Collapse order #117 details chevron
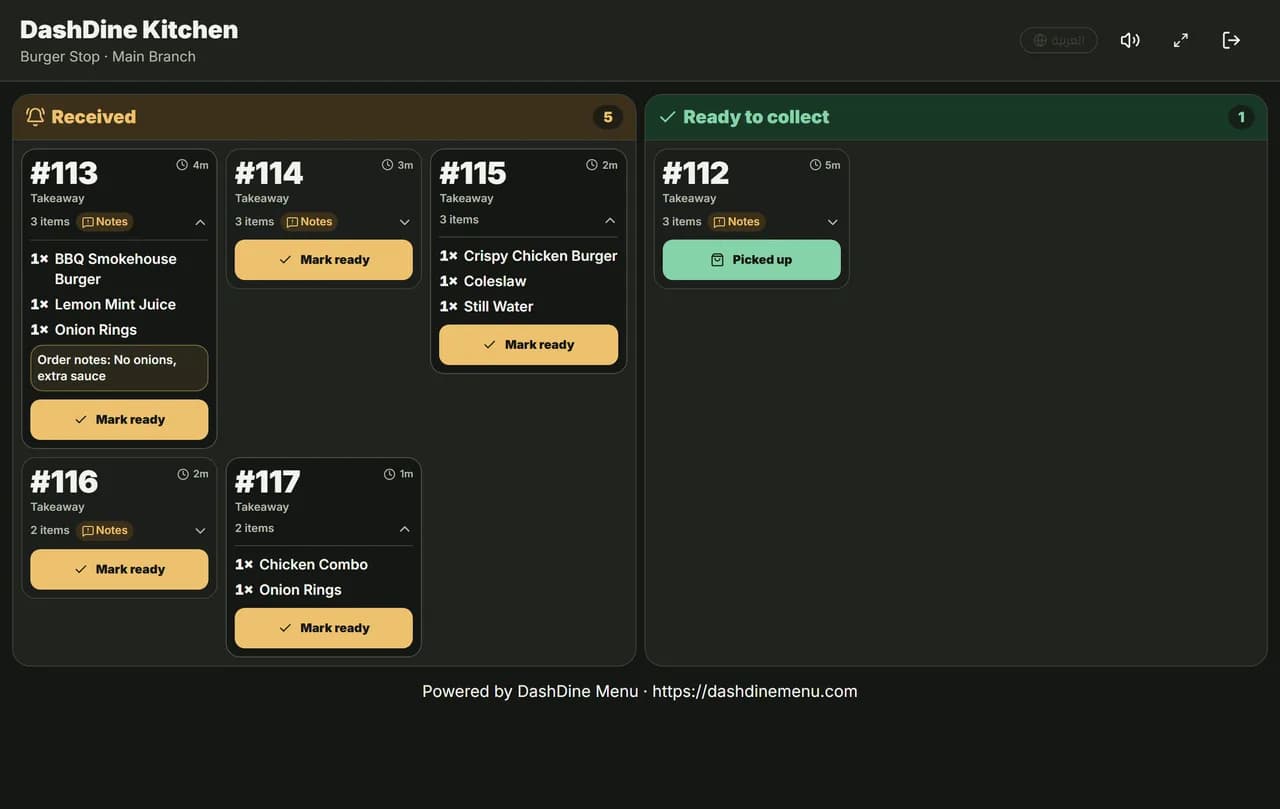This screenshot has height=809, width=1280. 405,529
